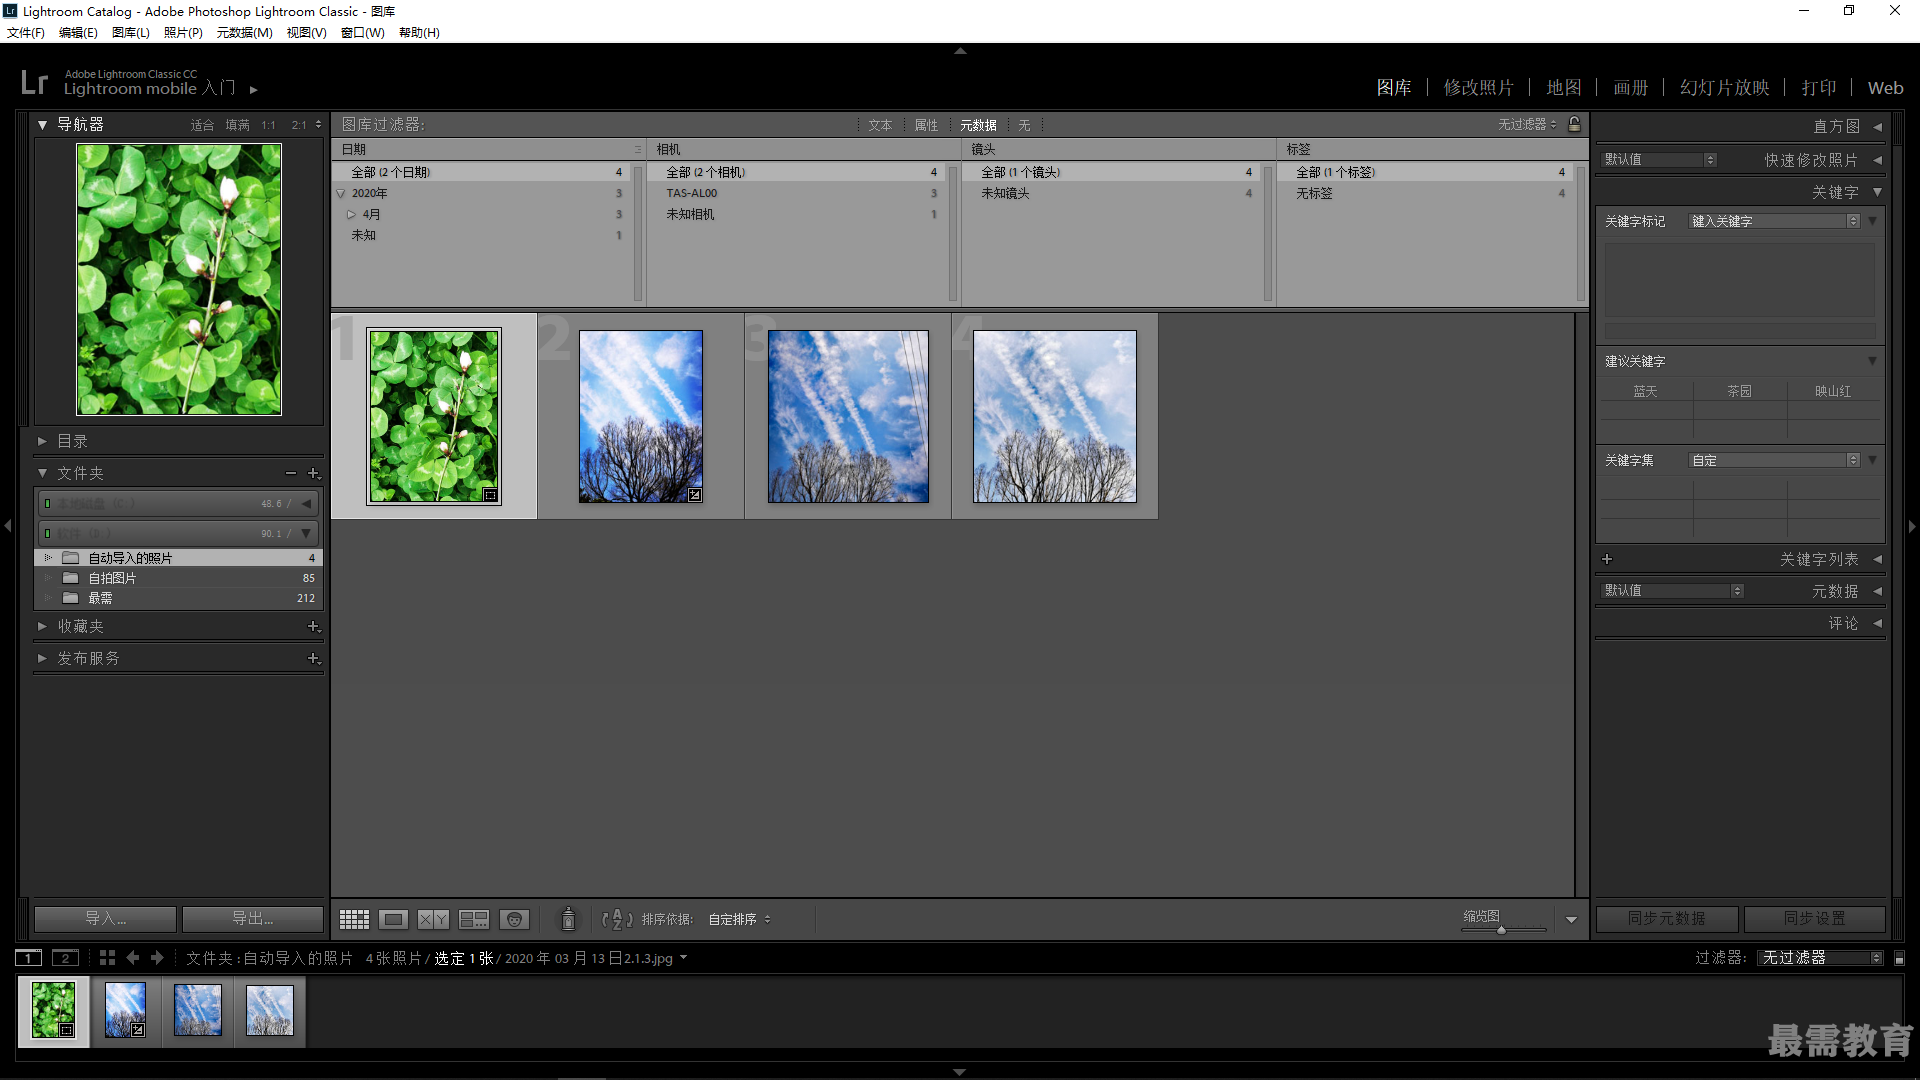This screenshot has width=1920, height=1080.
Task: Expand the 直方图 panel
Action: pos(1877,127)
